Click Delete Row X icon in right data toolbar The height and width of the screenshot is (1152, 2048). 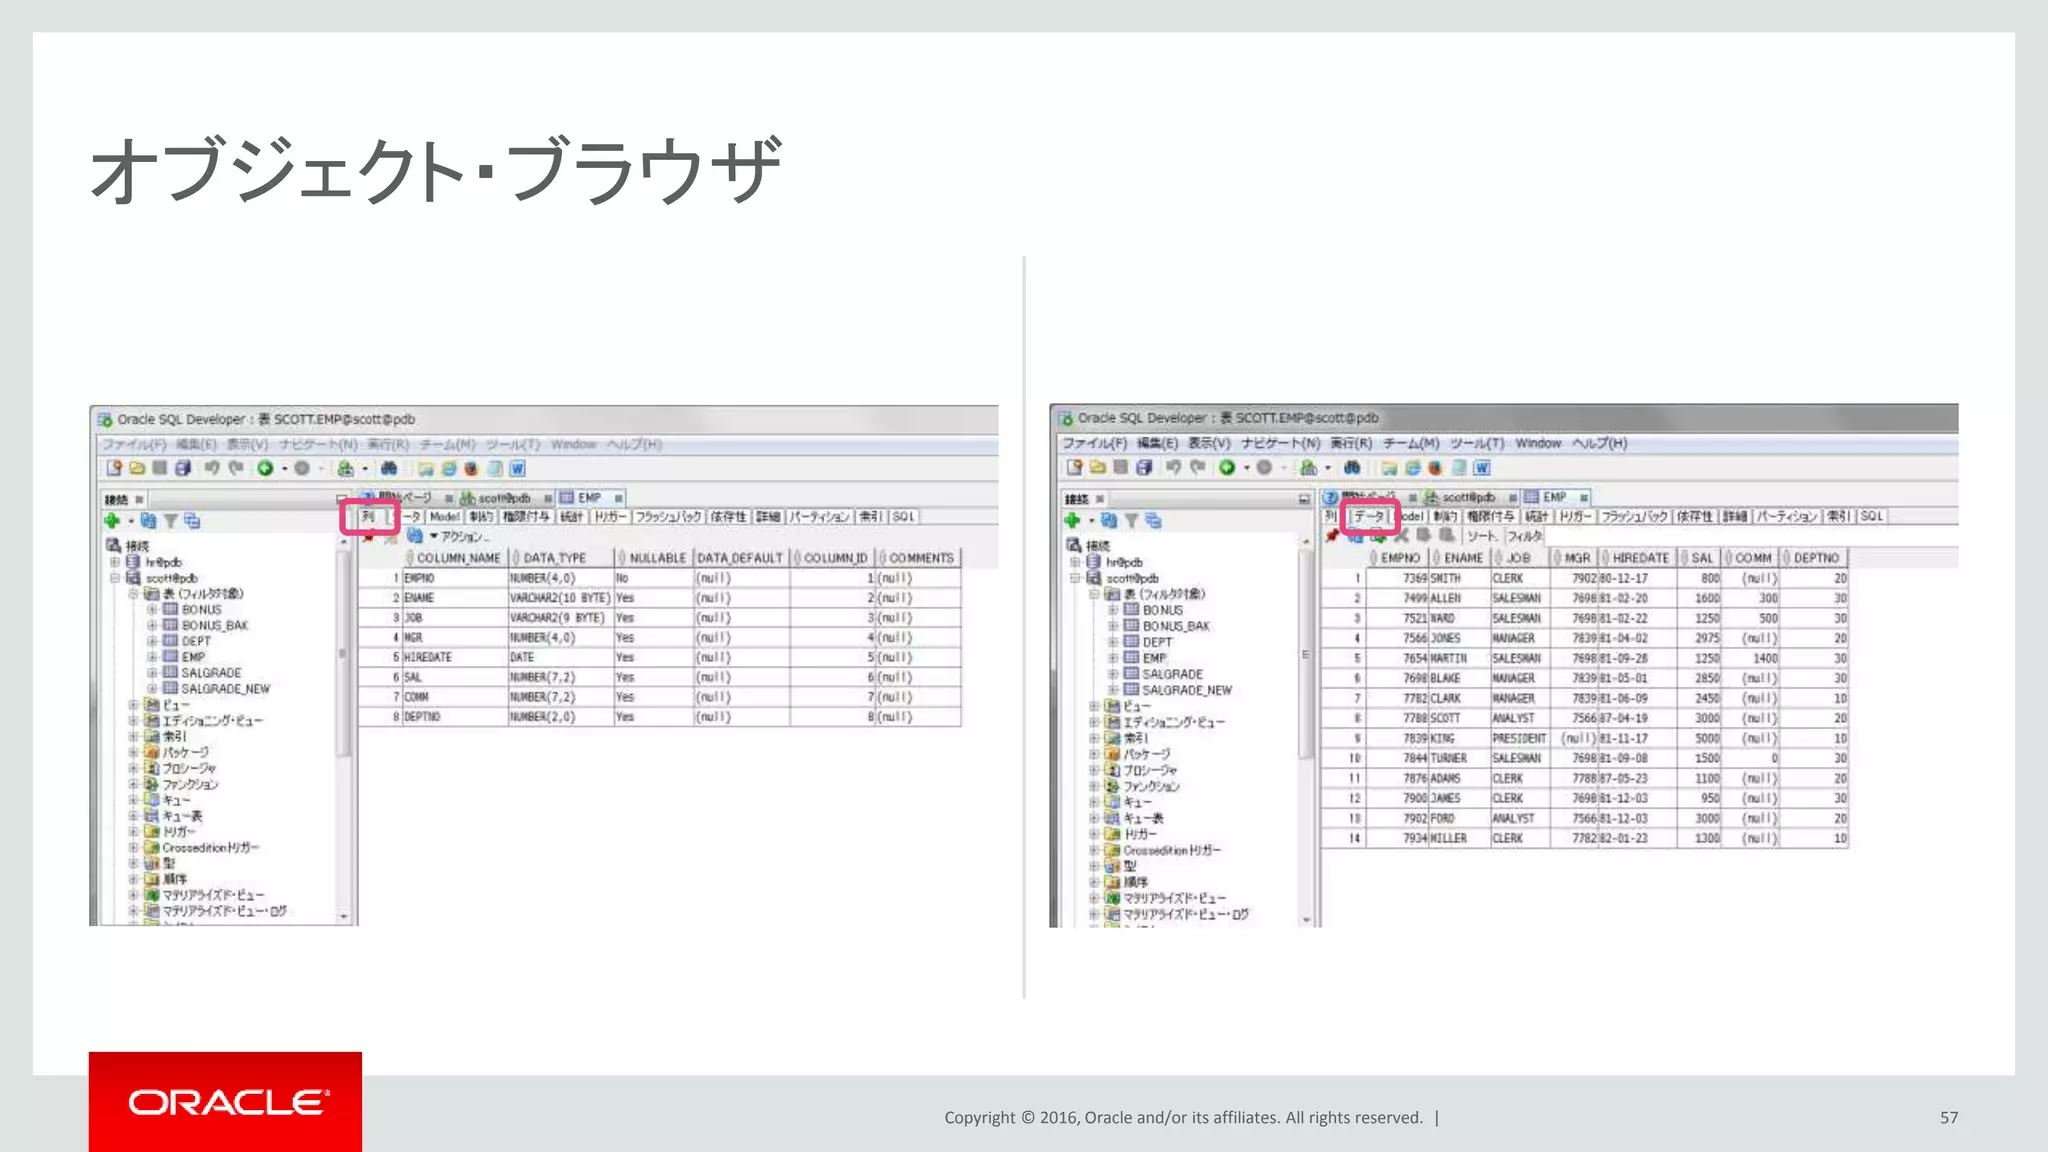point(1402,535)
